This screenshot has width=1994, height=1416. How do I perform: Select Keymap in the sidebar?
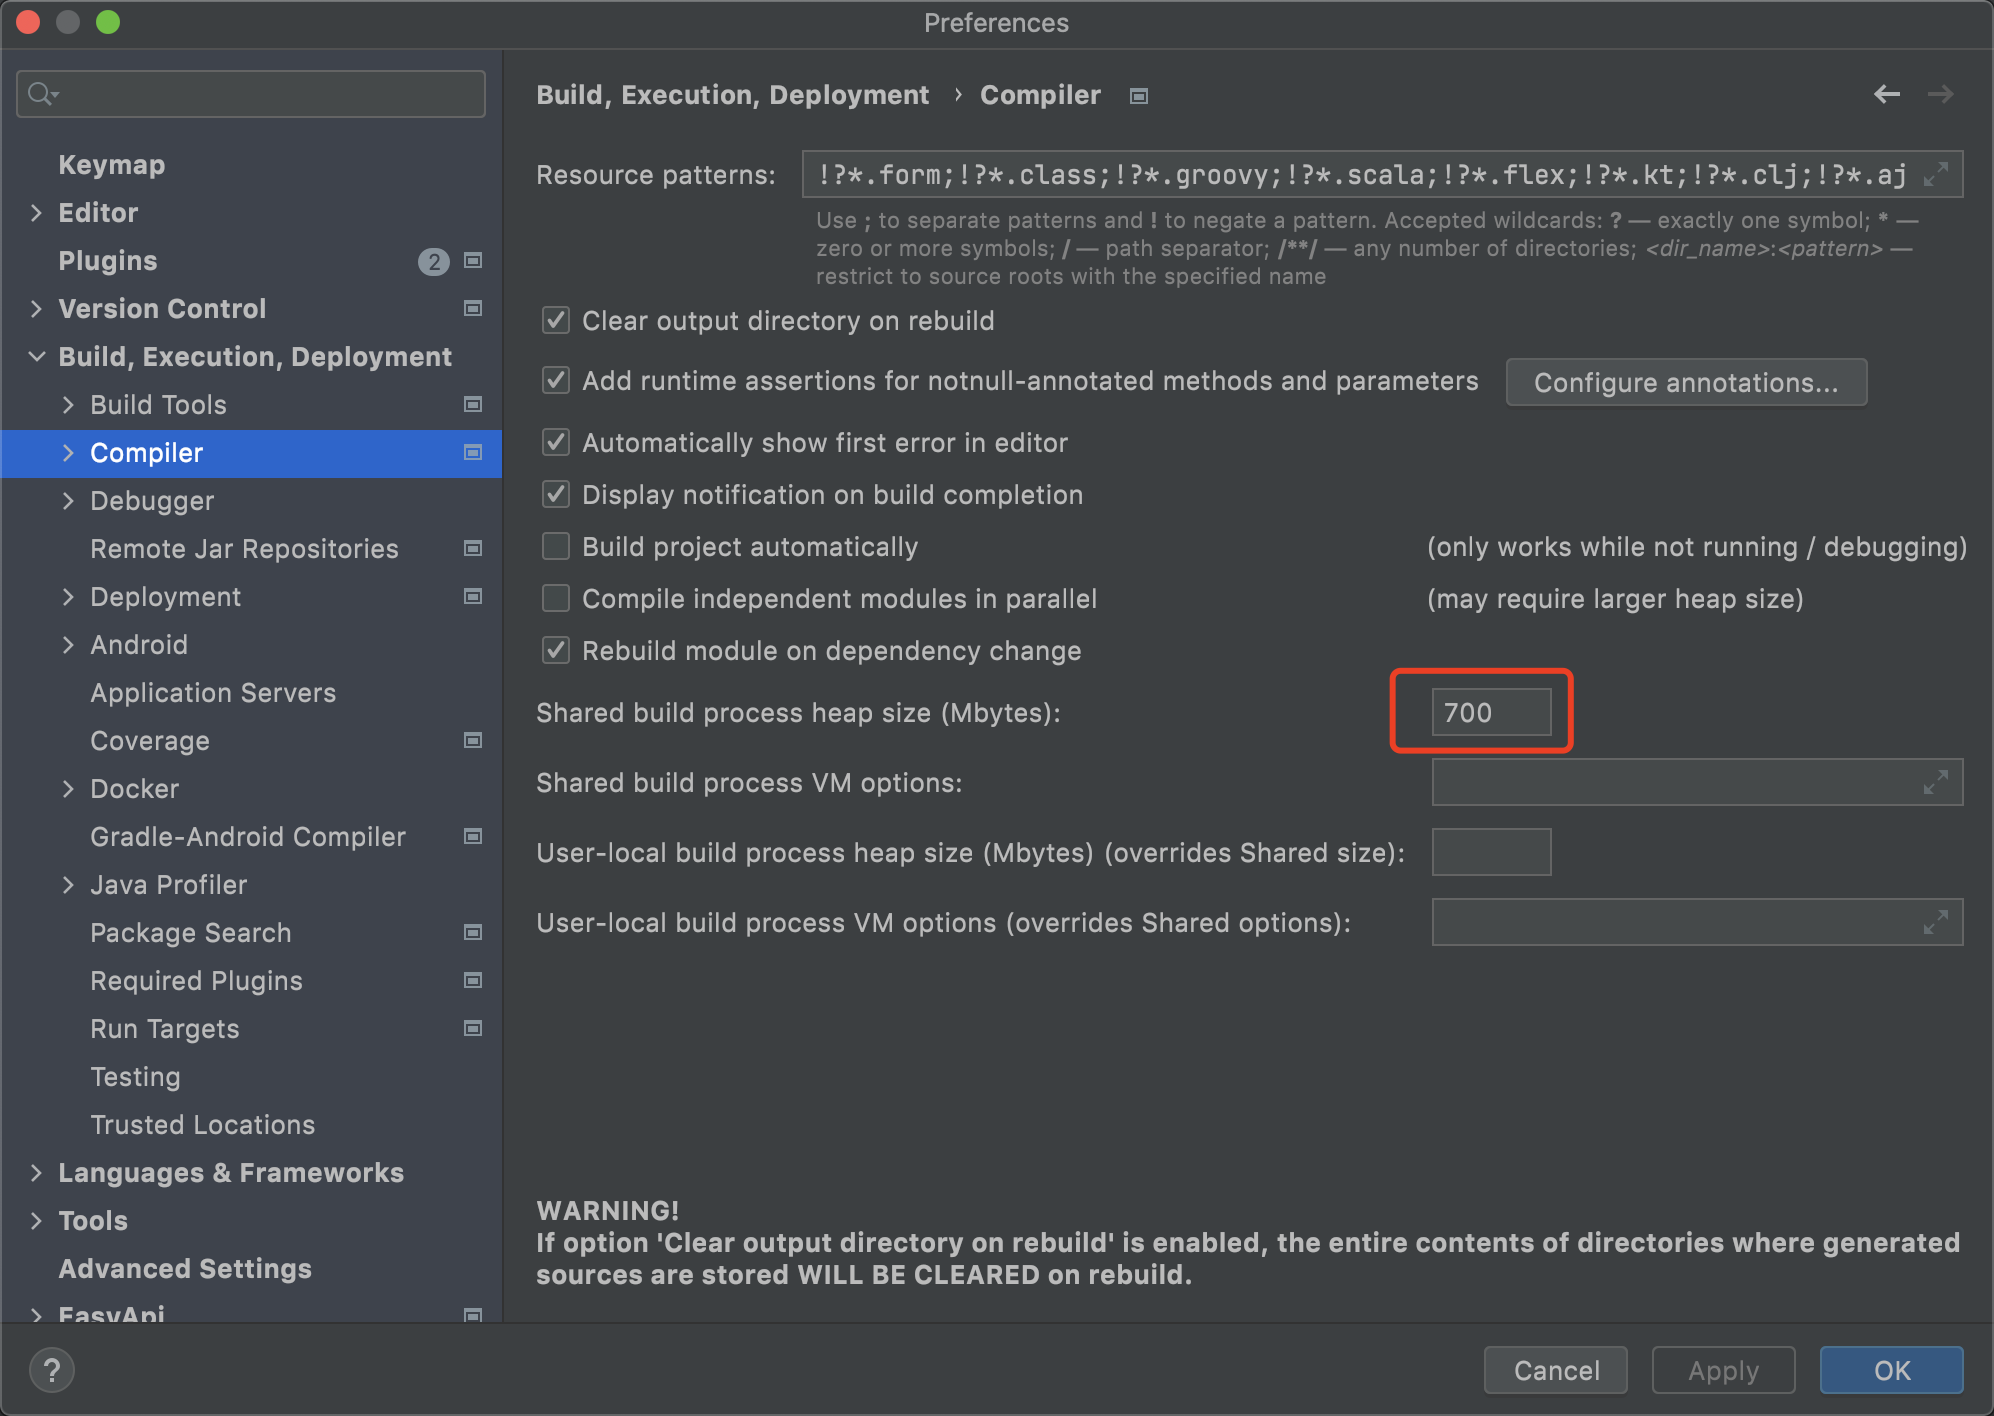(112, 164)
